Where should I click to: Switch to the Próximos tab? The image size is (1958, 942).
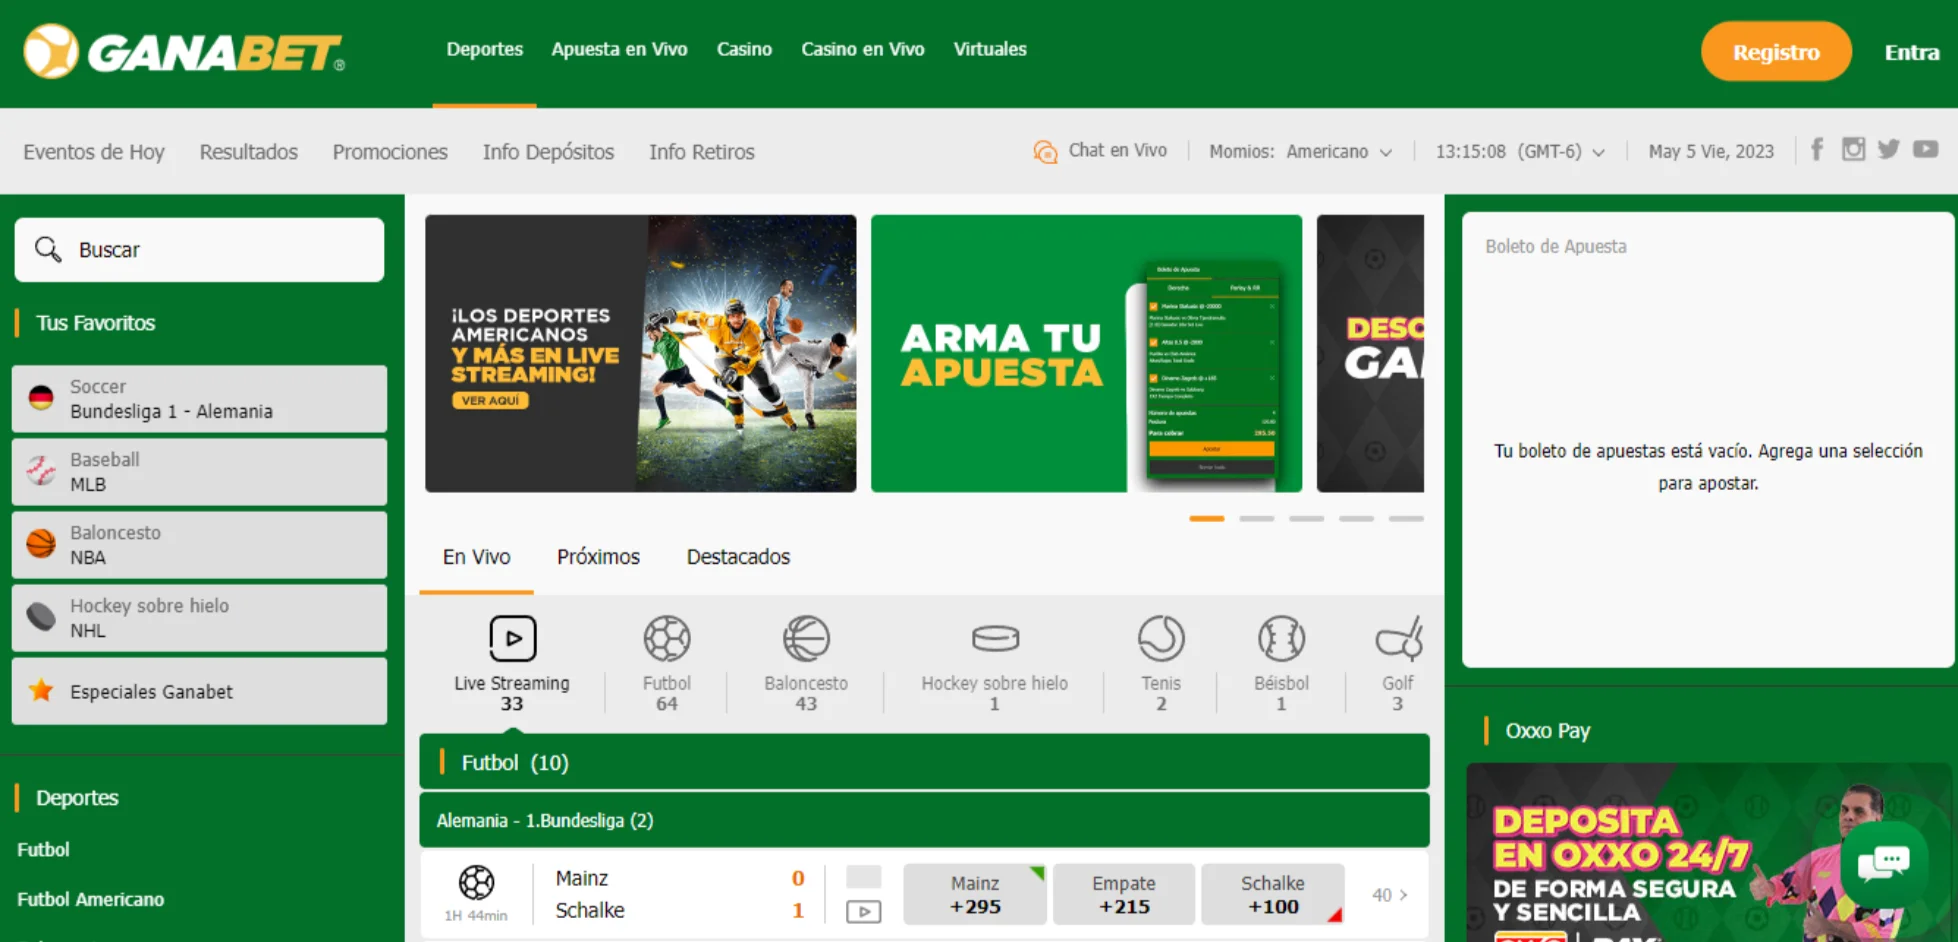[x=598, y=557]
